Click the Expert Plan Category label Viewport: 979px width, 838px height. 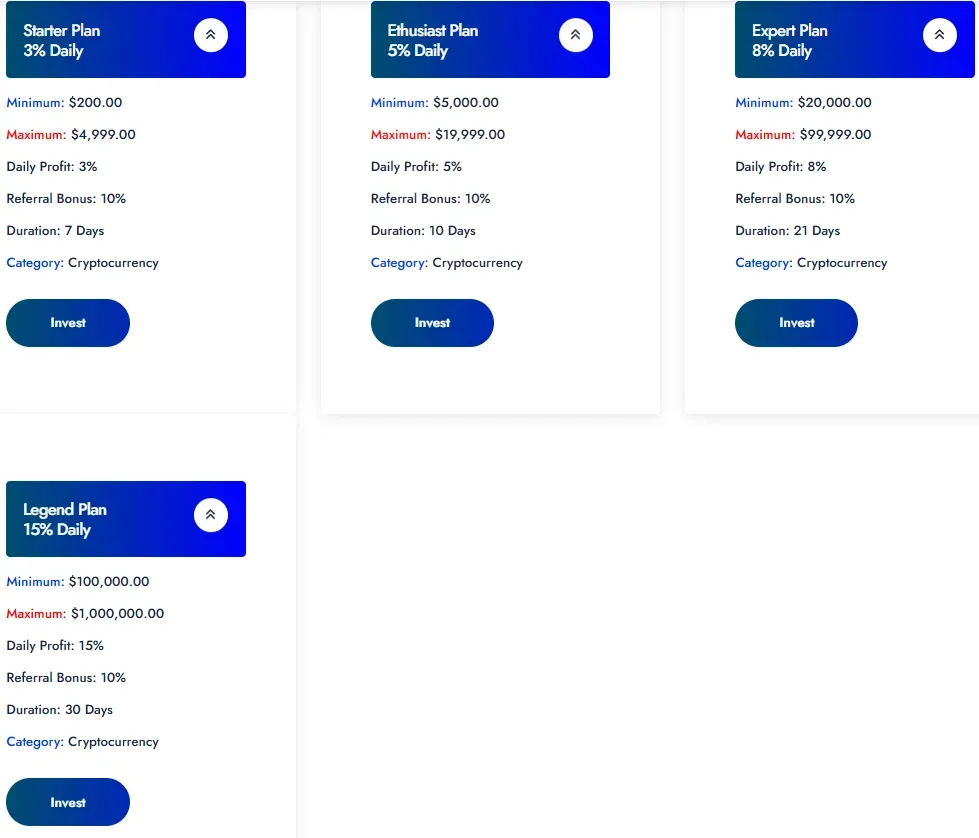[x=764, y=263]
